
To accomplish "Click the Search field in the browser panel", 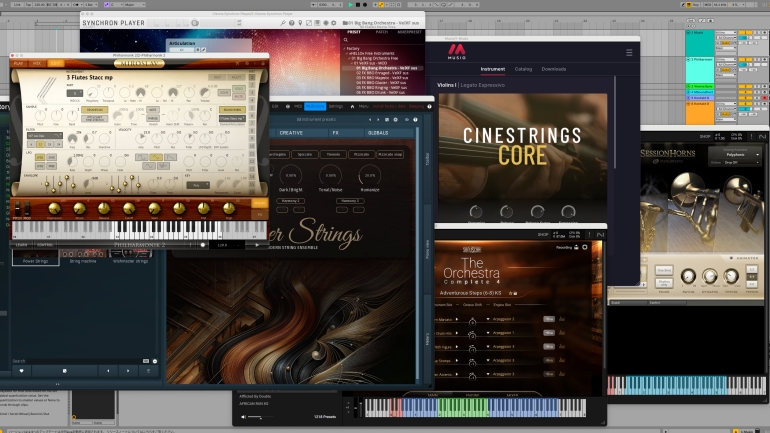I will point(76,361).
